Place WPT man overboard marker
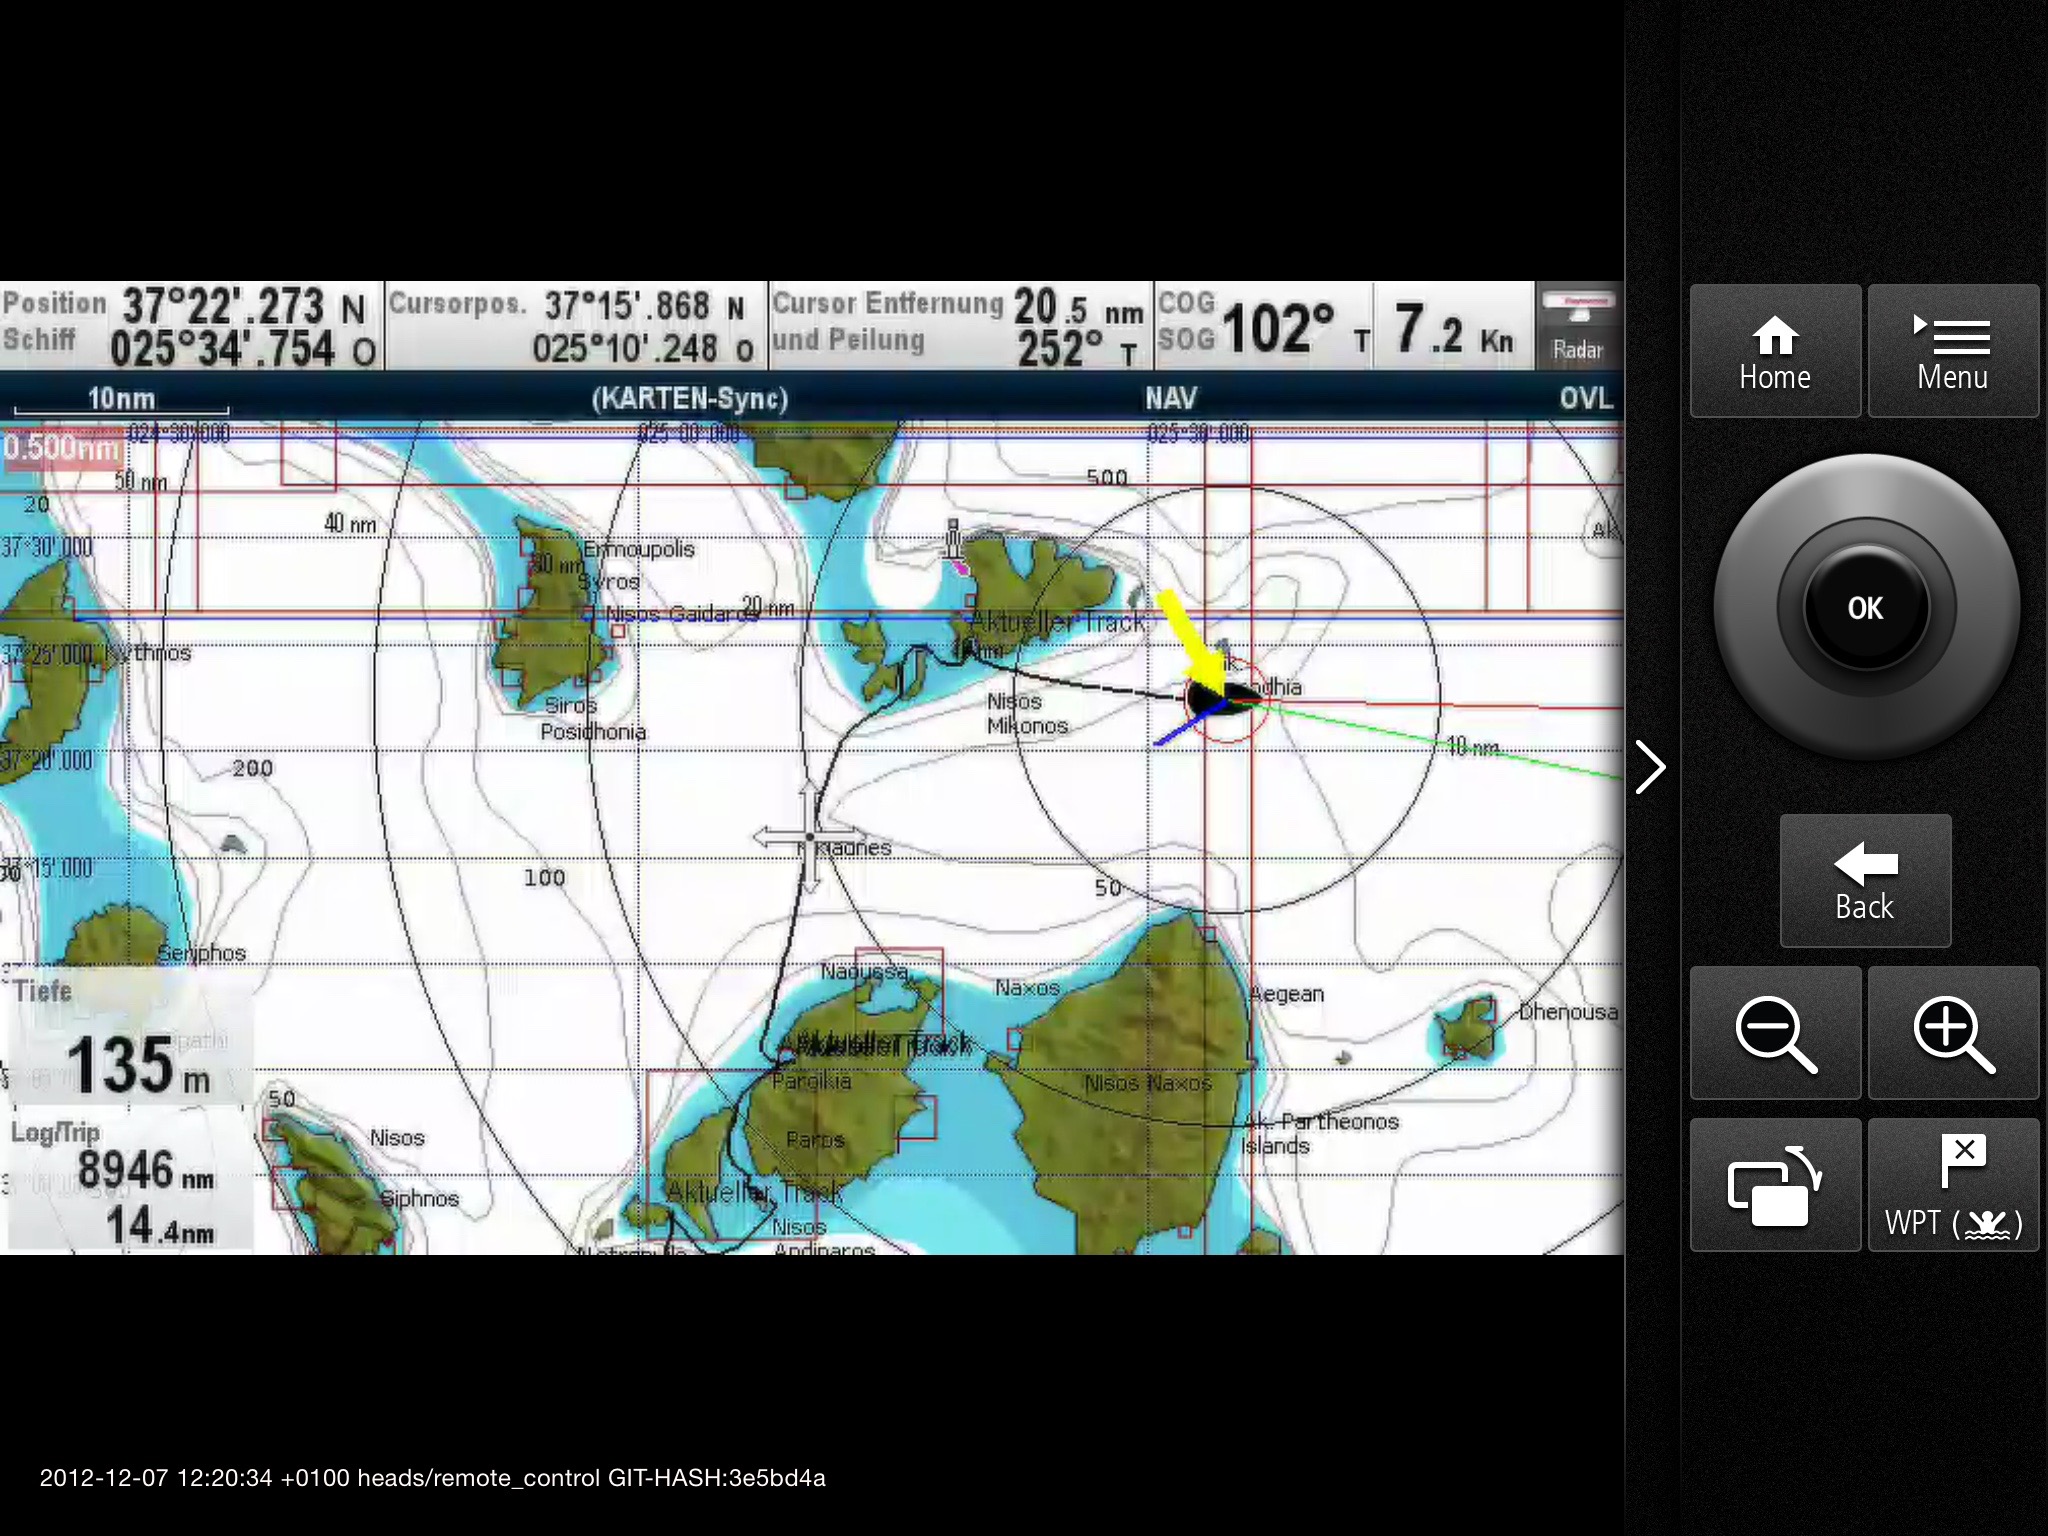 (x=1953, y=1185)
